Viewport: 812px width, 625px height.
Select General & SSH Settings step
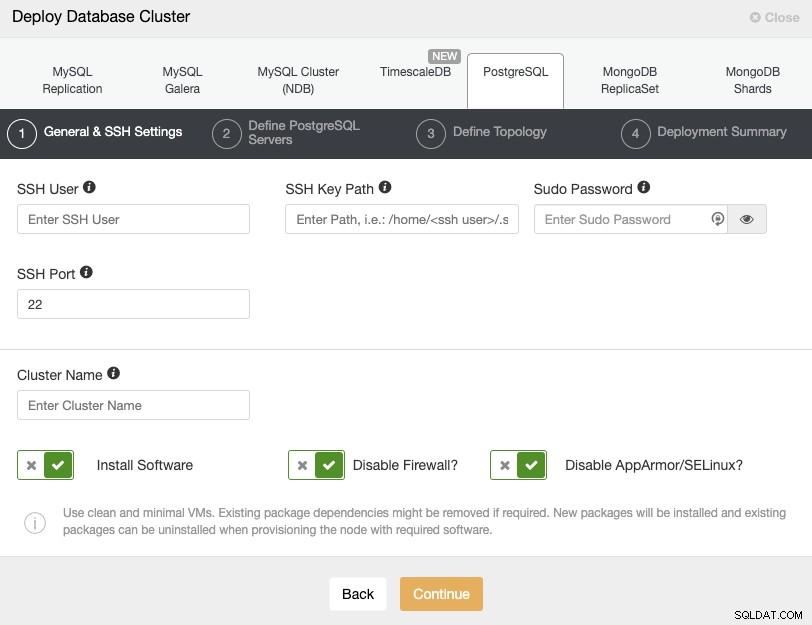point(113,132)
